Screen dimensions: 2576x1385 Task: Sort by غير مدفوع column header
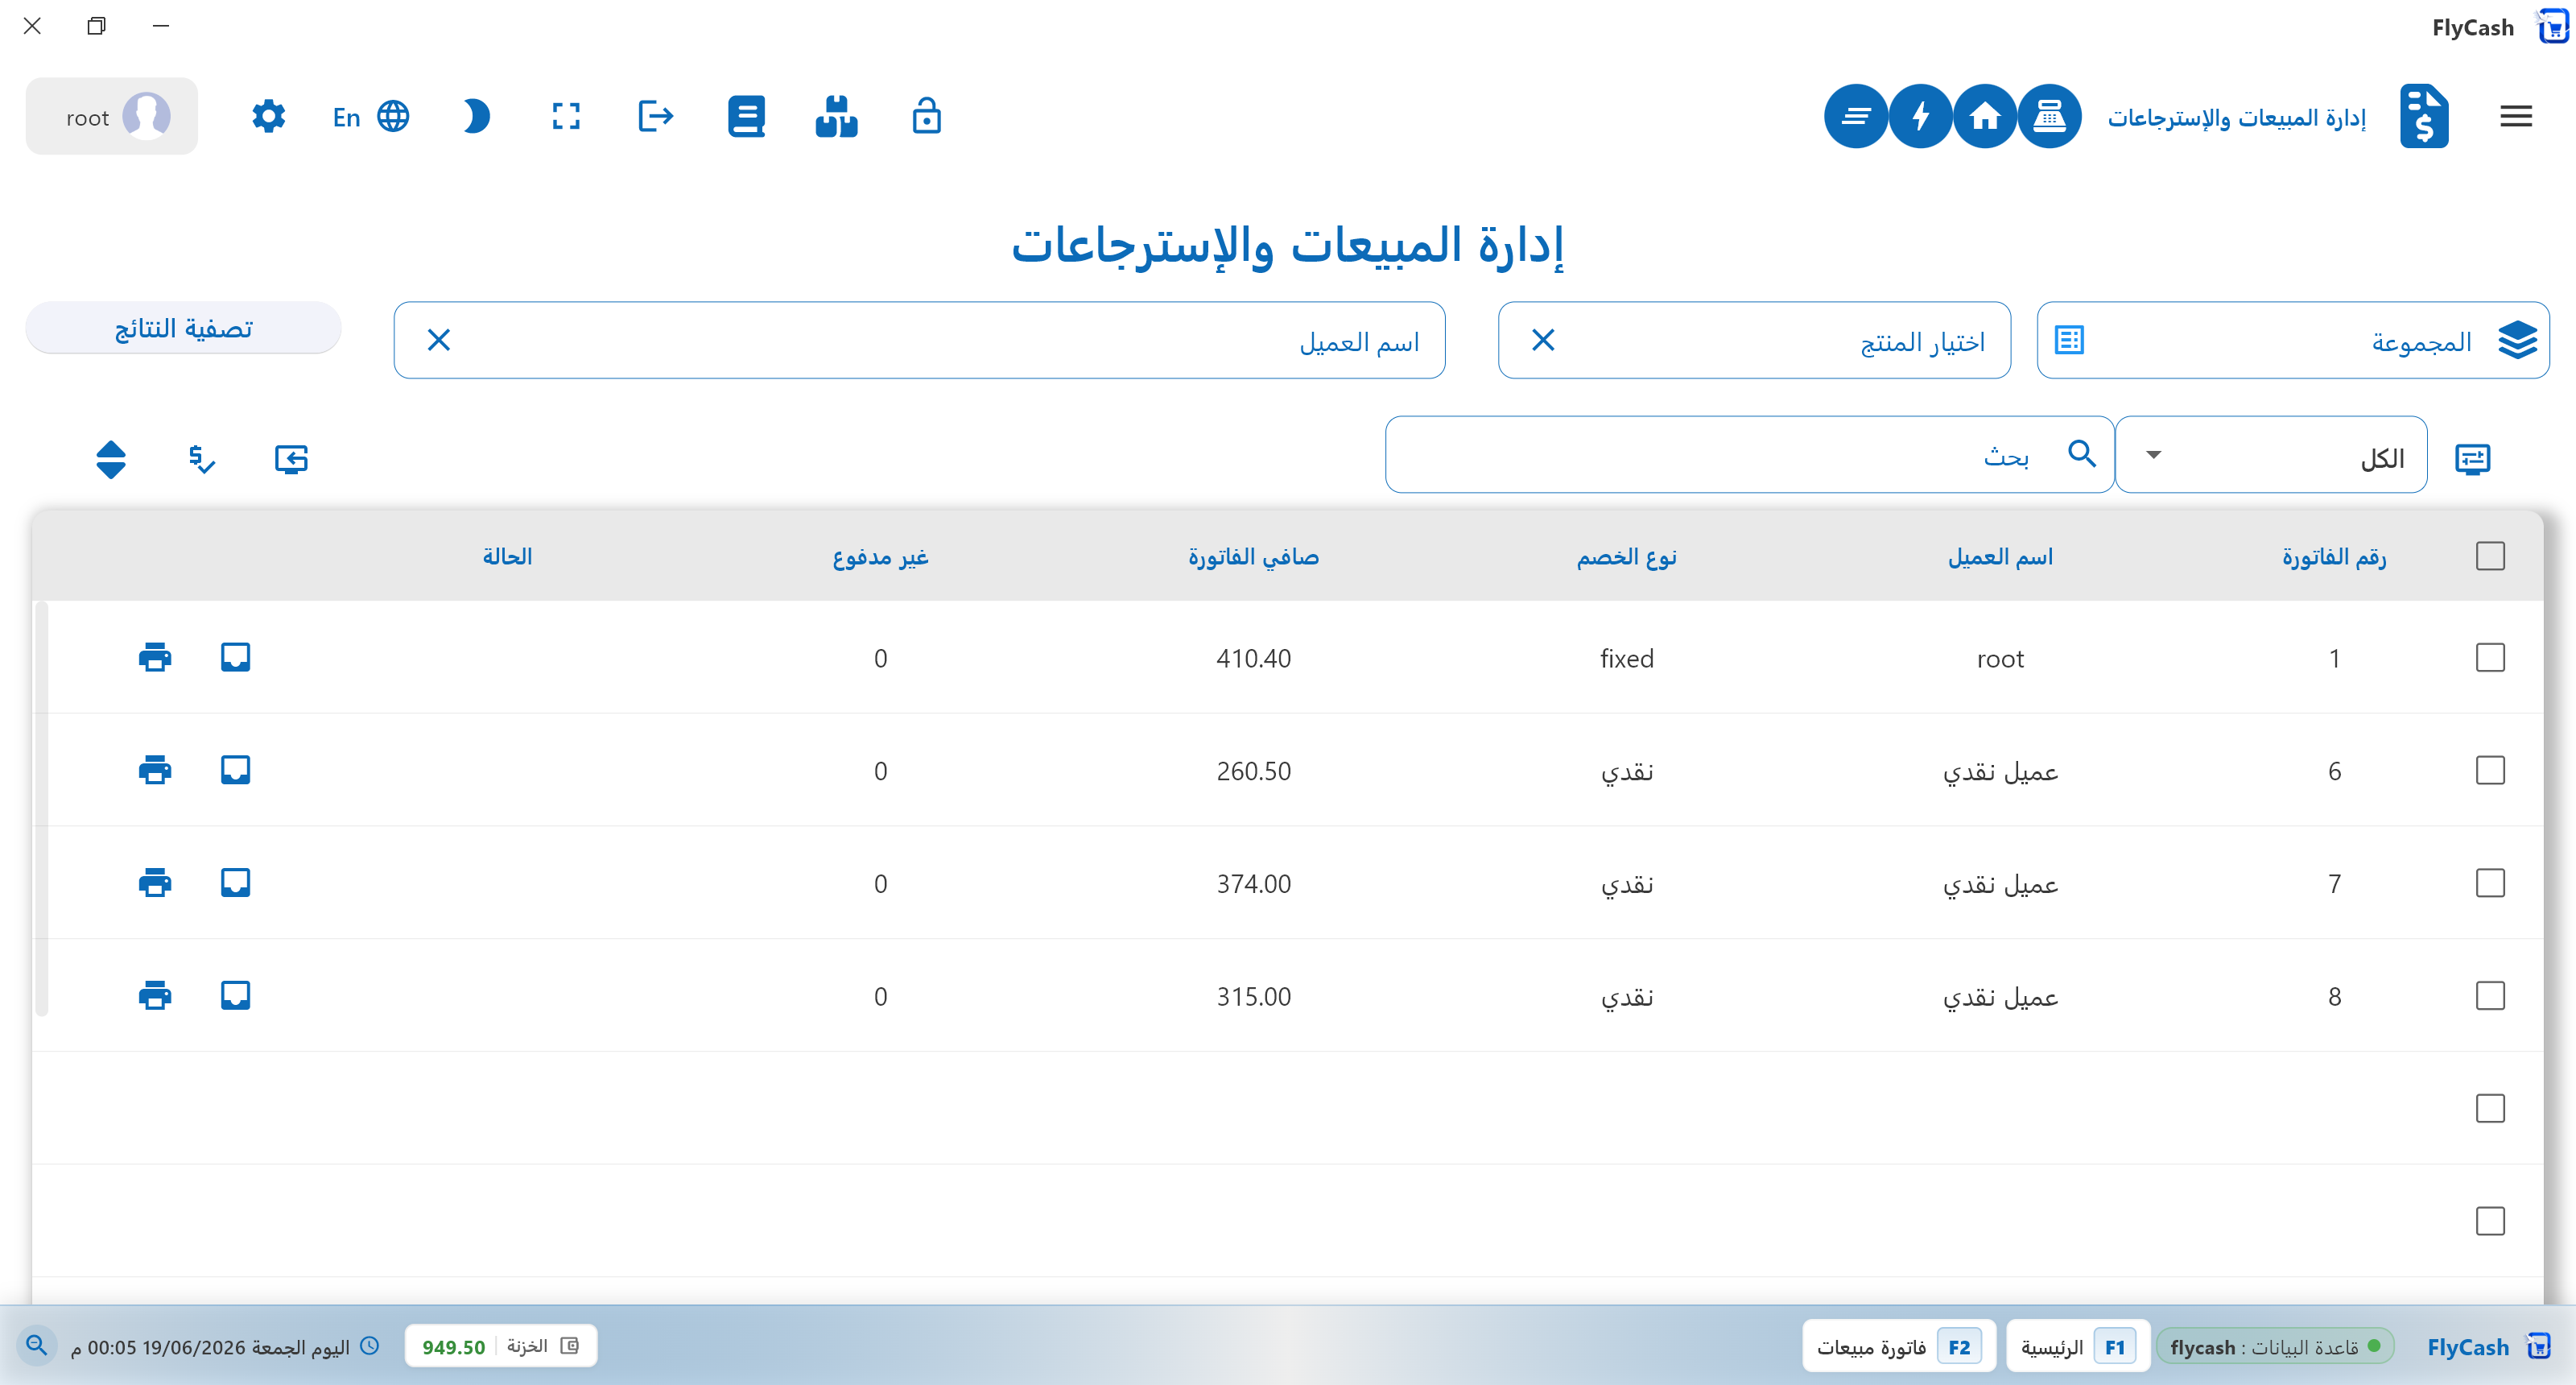pyautogui.click(x=880, y=556)
